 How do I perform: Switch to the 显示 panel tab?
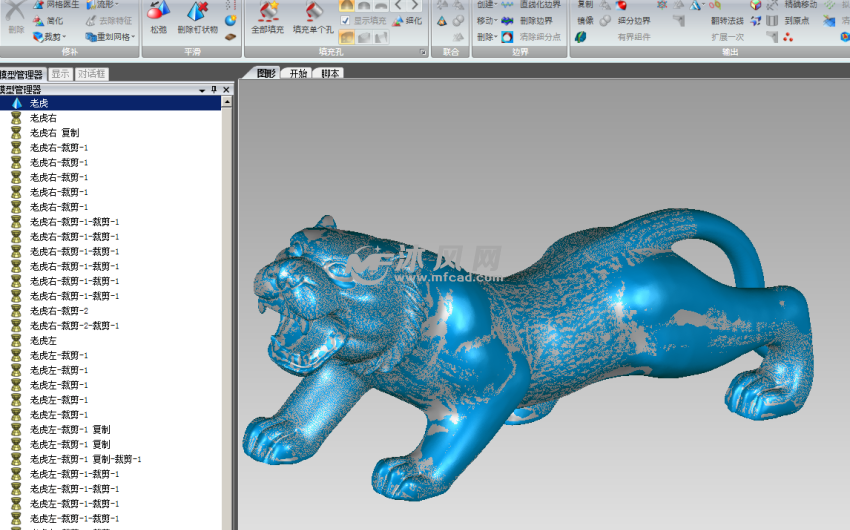tap(60, 74)
